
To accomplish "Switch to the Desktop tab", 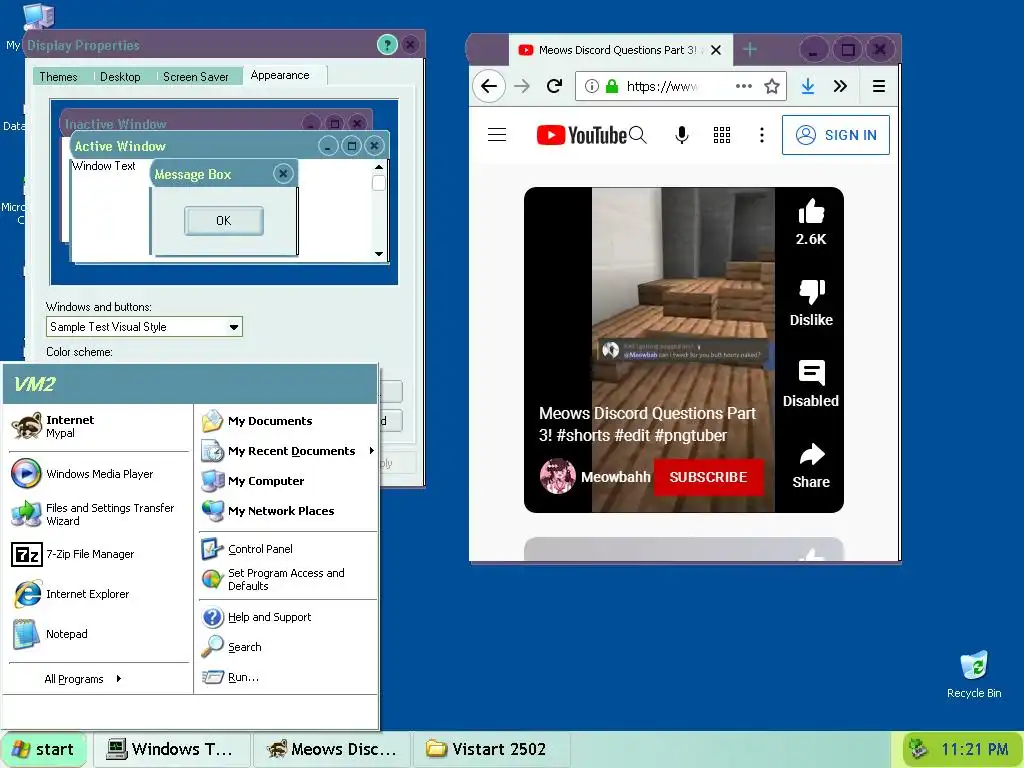I will coord(120,76).
